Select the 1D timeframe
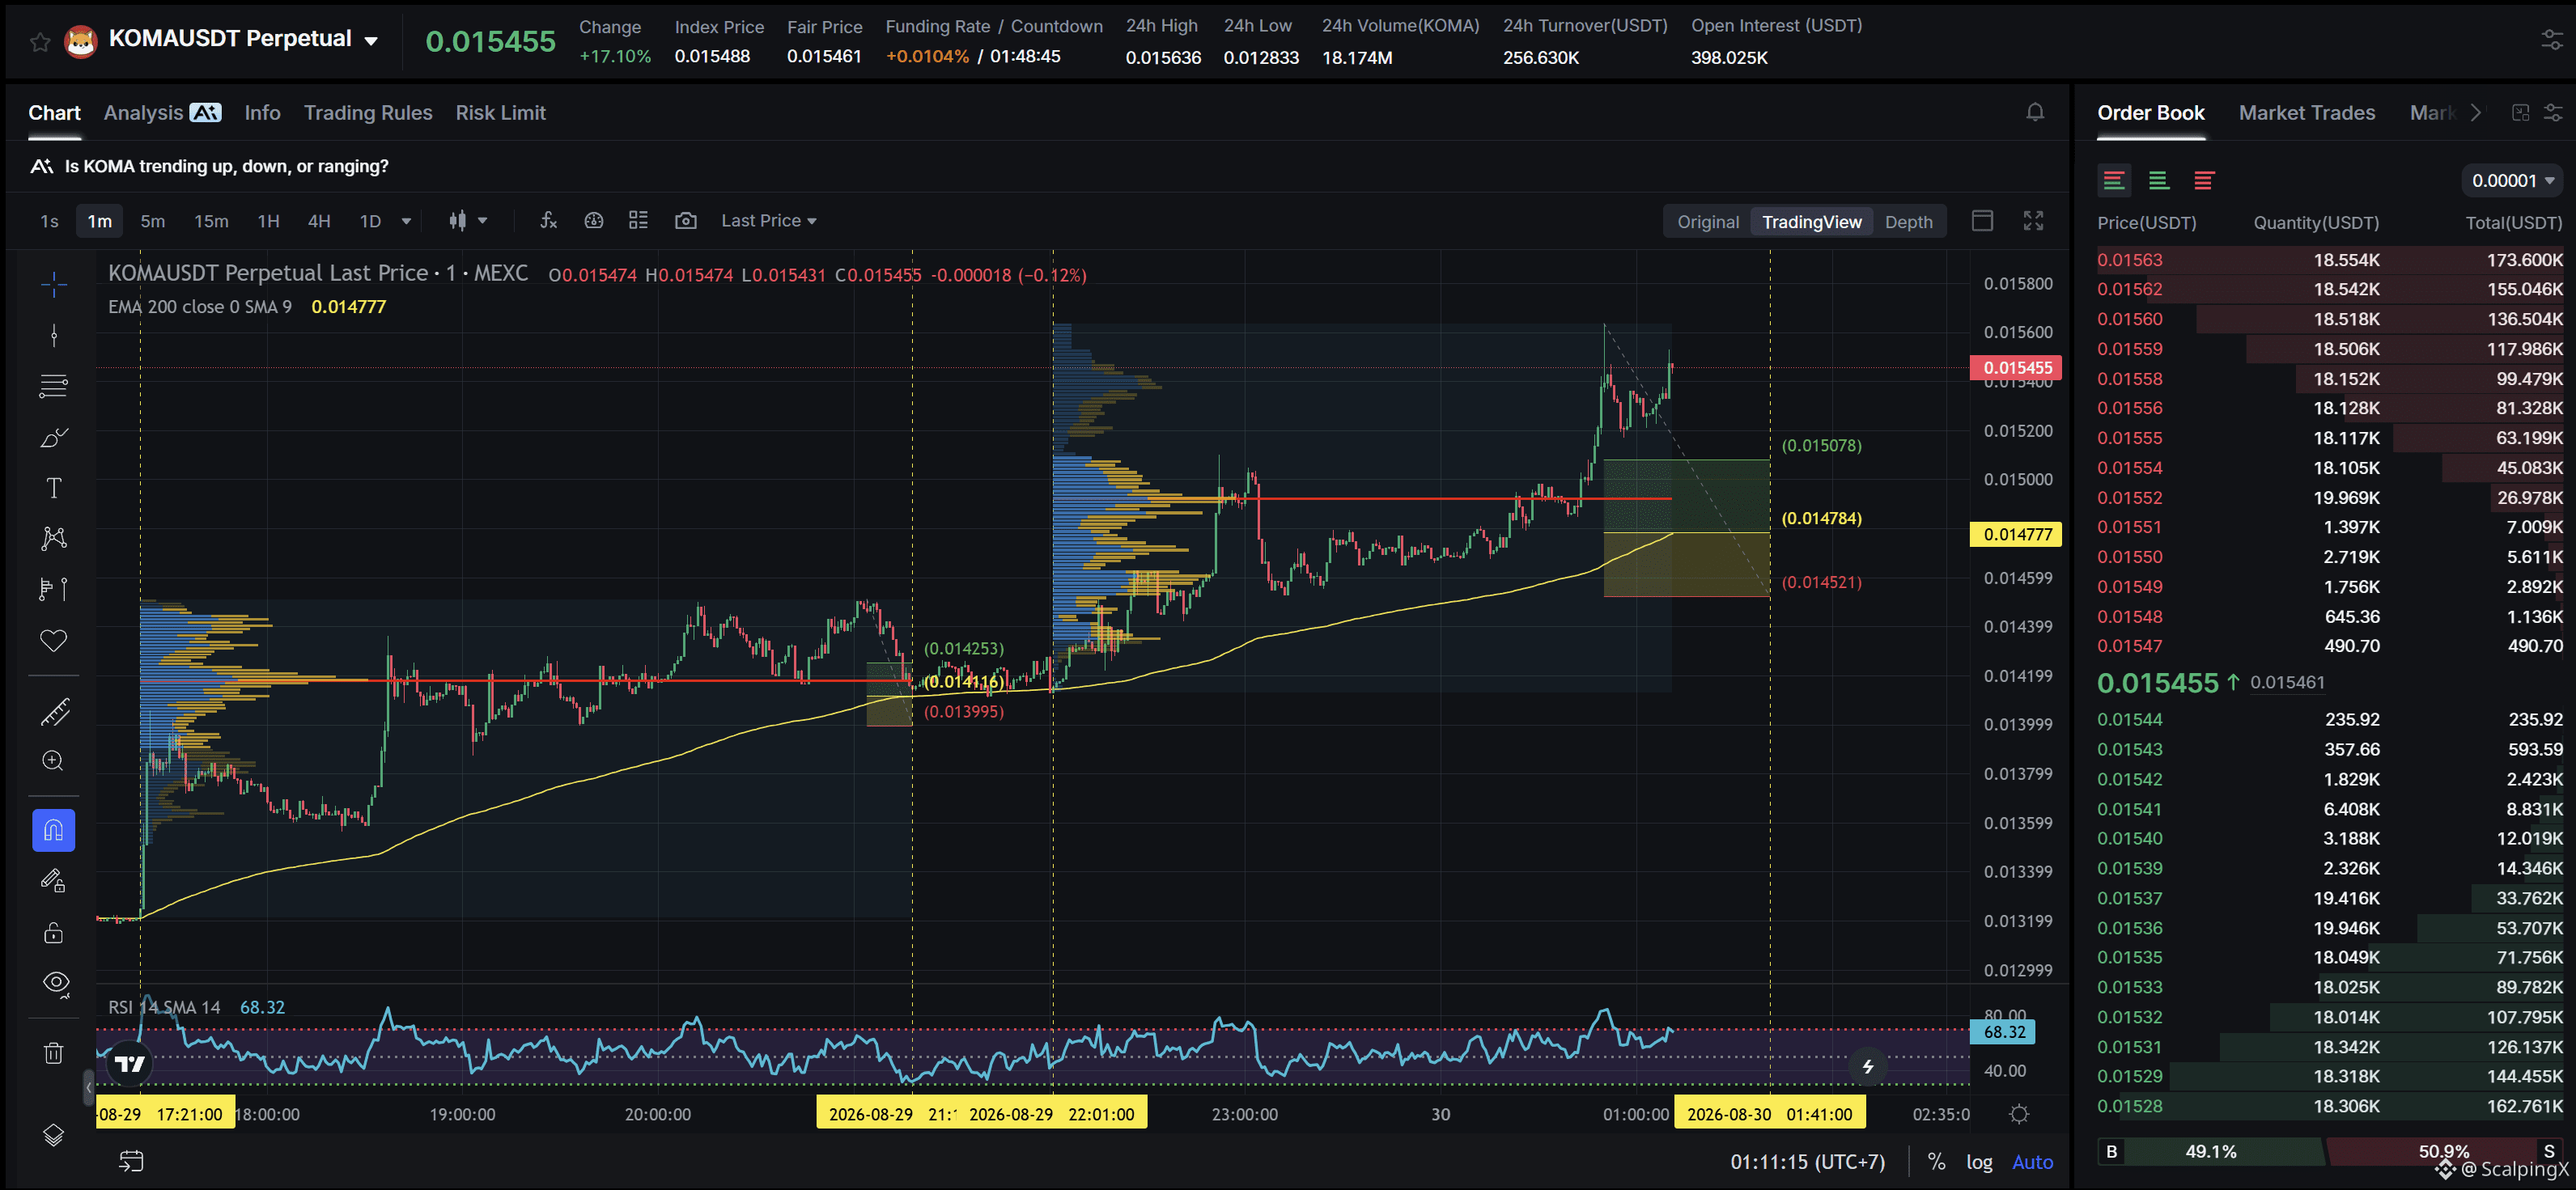The height and width of the screenshot is (1190, 2576). [370, 221]
